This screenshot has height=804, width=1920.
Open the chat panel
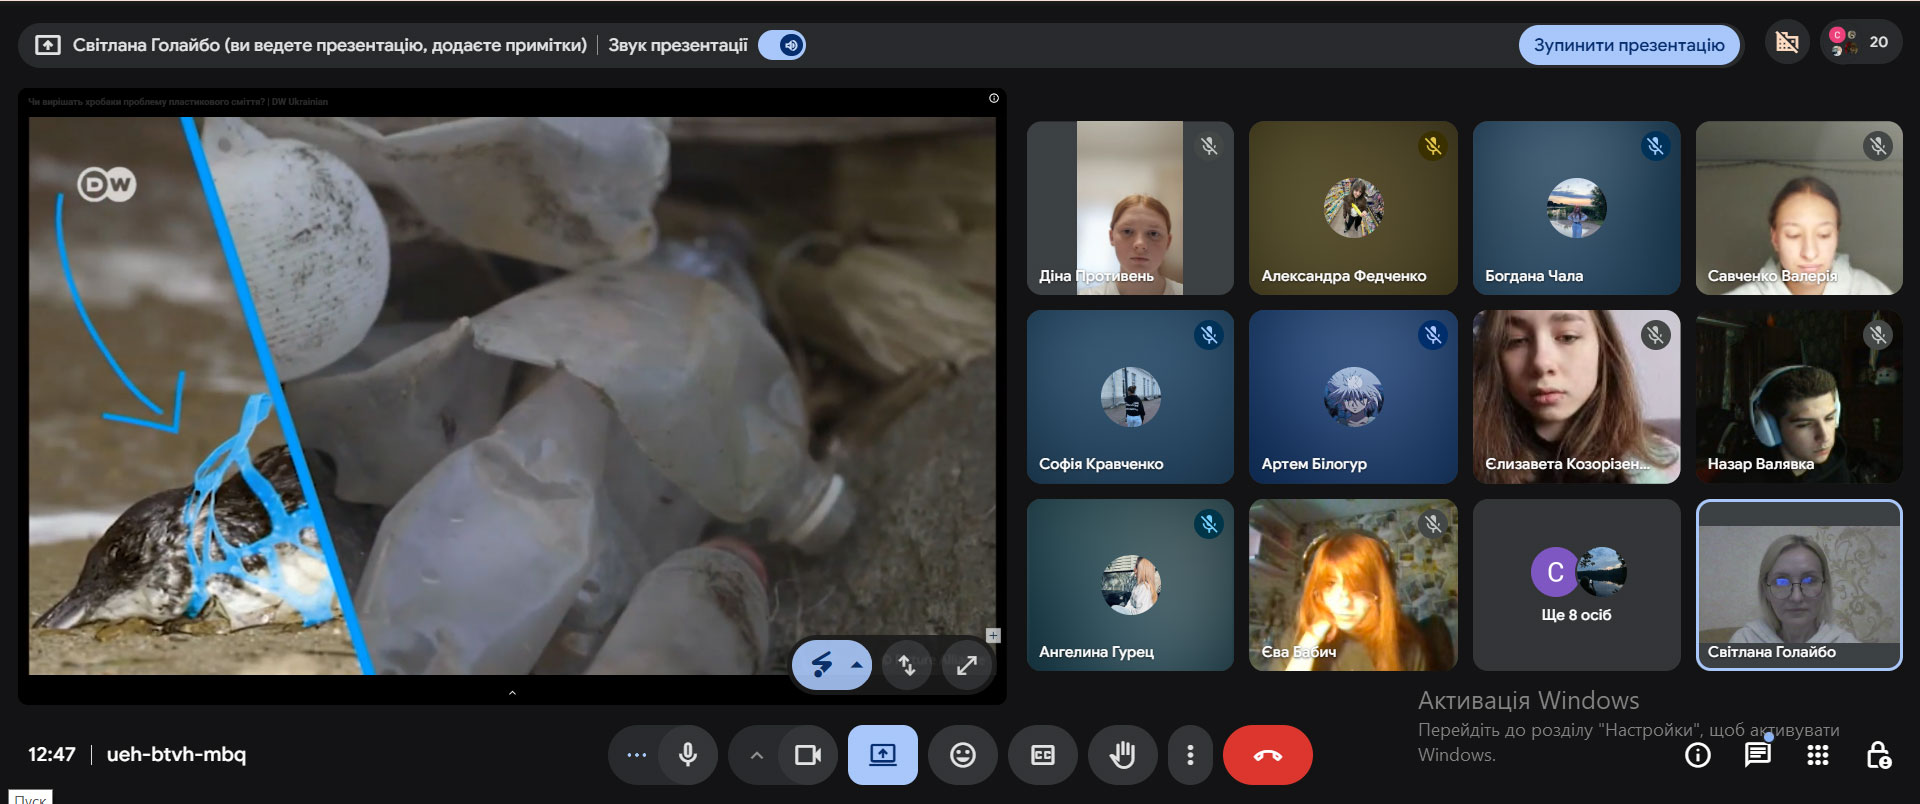click(x=1757, y=755)
